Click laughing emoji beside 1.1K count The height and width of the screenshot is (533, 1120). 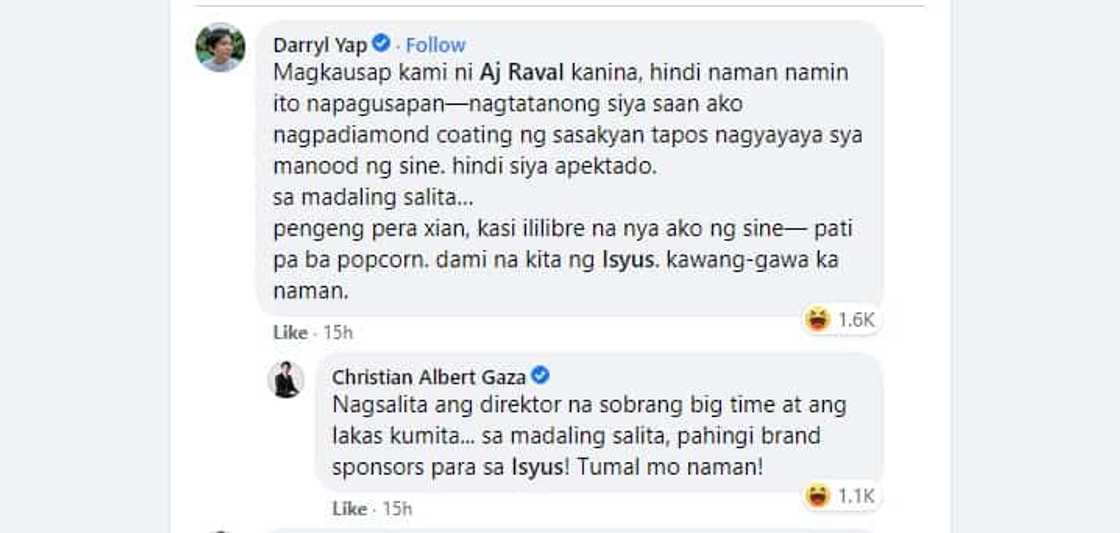coord(818,496)
